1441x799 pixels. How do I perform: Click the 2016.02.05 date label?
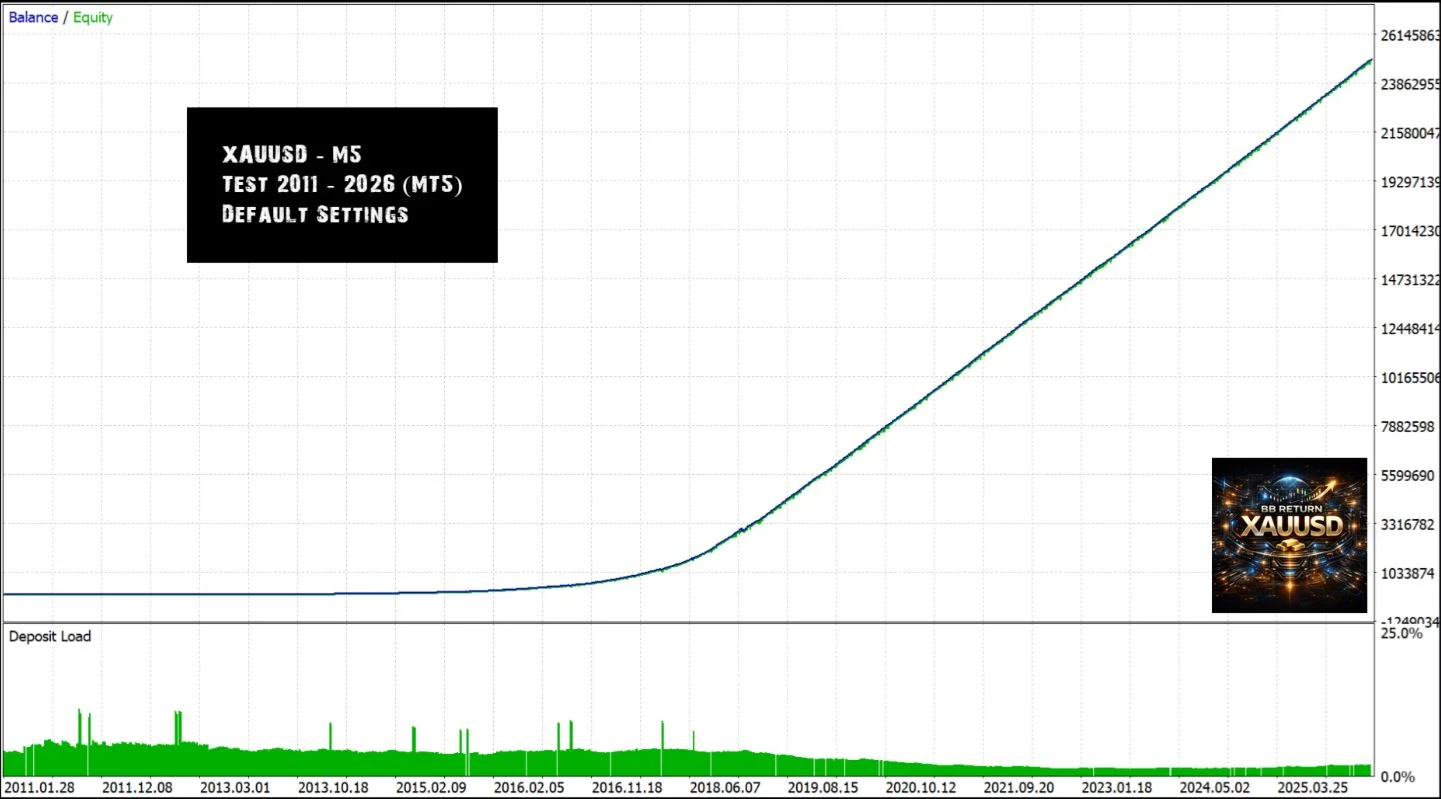[528, 787]
